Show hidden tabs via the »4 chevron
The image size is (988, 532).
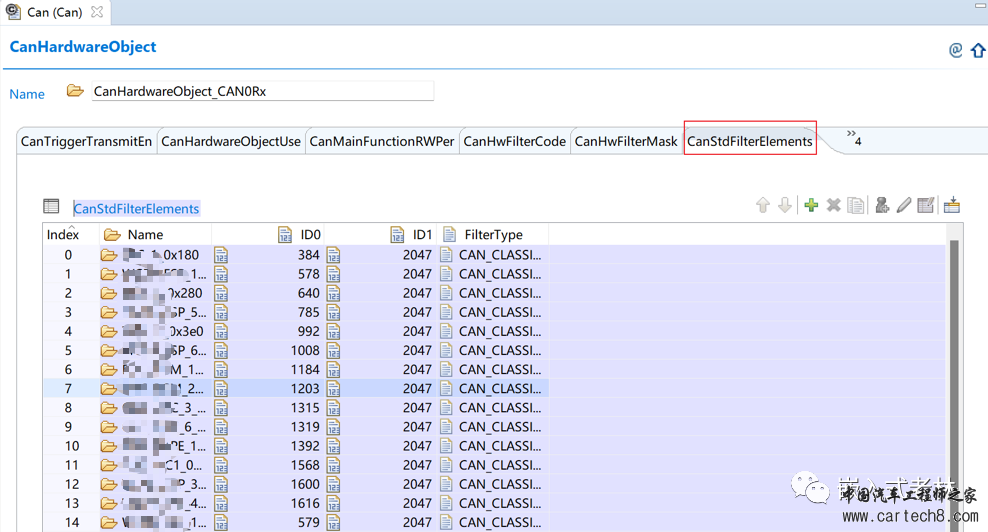point(854,138)
